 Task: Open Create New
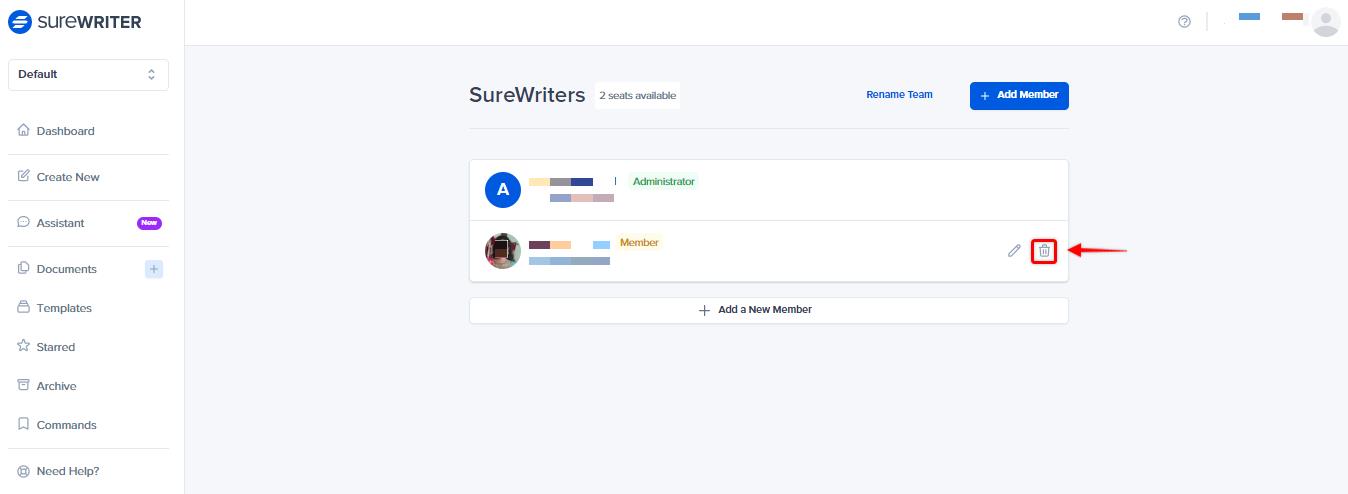tap(68, 177)
